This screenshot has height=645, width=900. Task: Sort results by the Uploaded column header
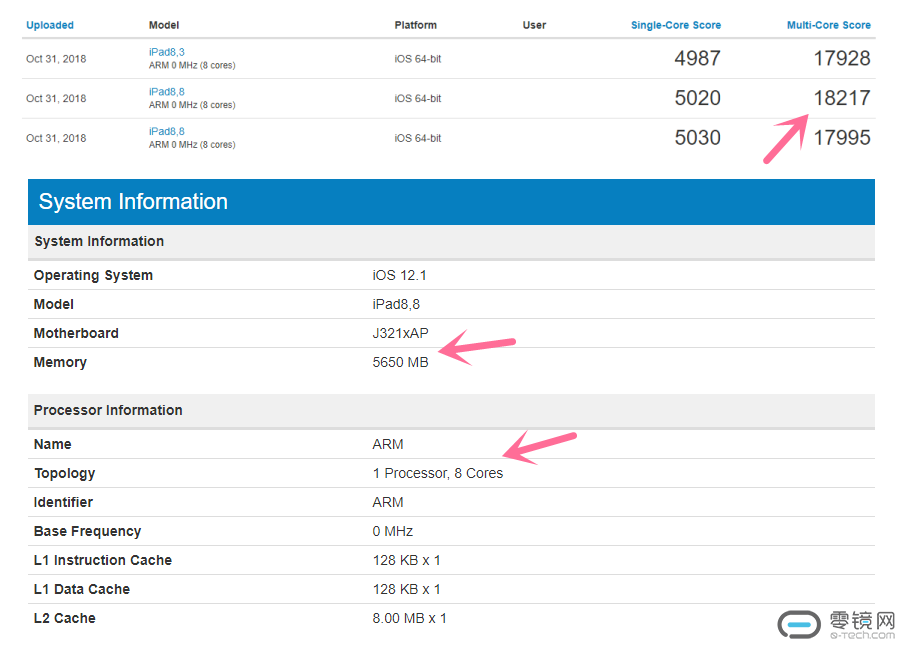[x=50, y=25]
